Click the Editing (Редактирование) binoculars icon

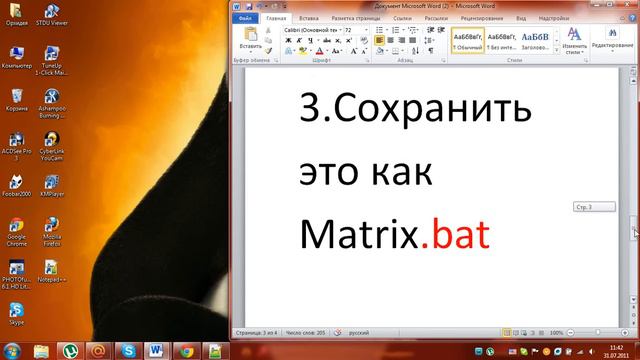[612, 33]
